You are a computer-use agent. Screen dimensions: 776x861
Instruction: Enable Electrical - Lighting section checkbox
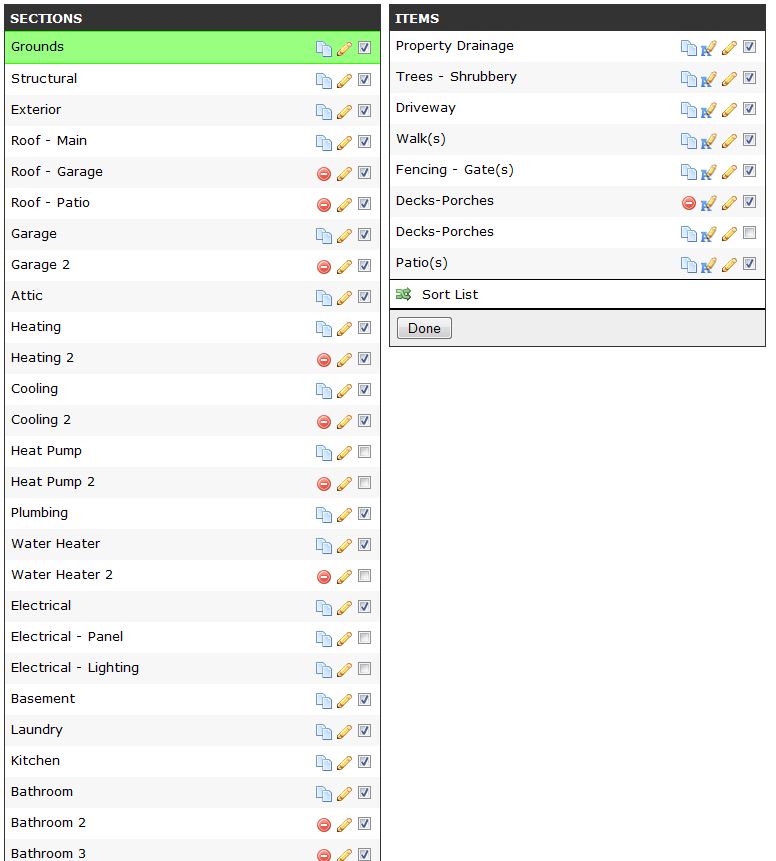pos(364,668)
